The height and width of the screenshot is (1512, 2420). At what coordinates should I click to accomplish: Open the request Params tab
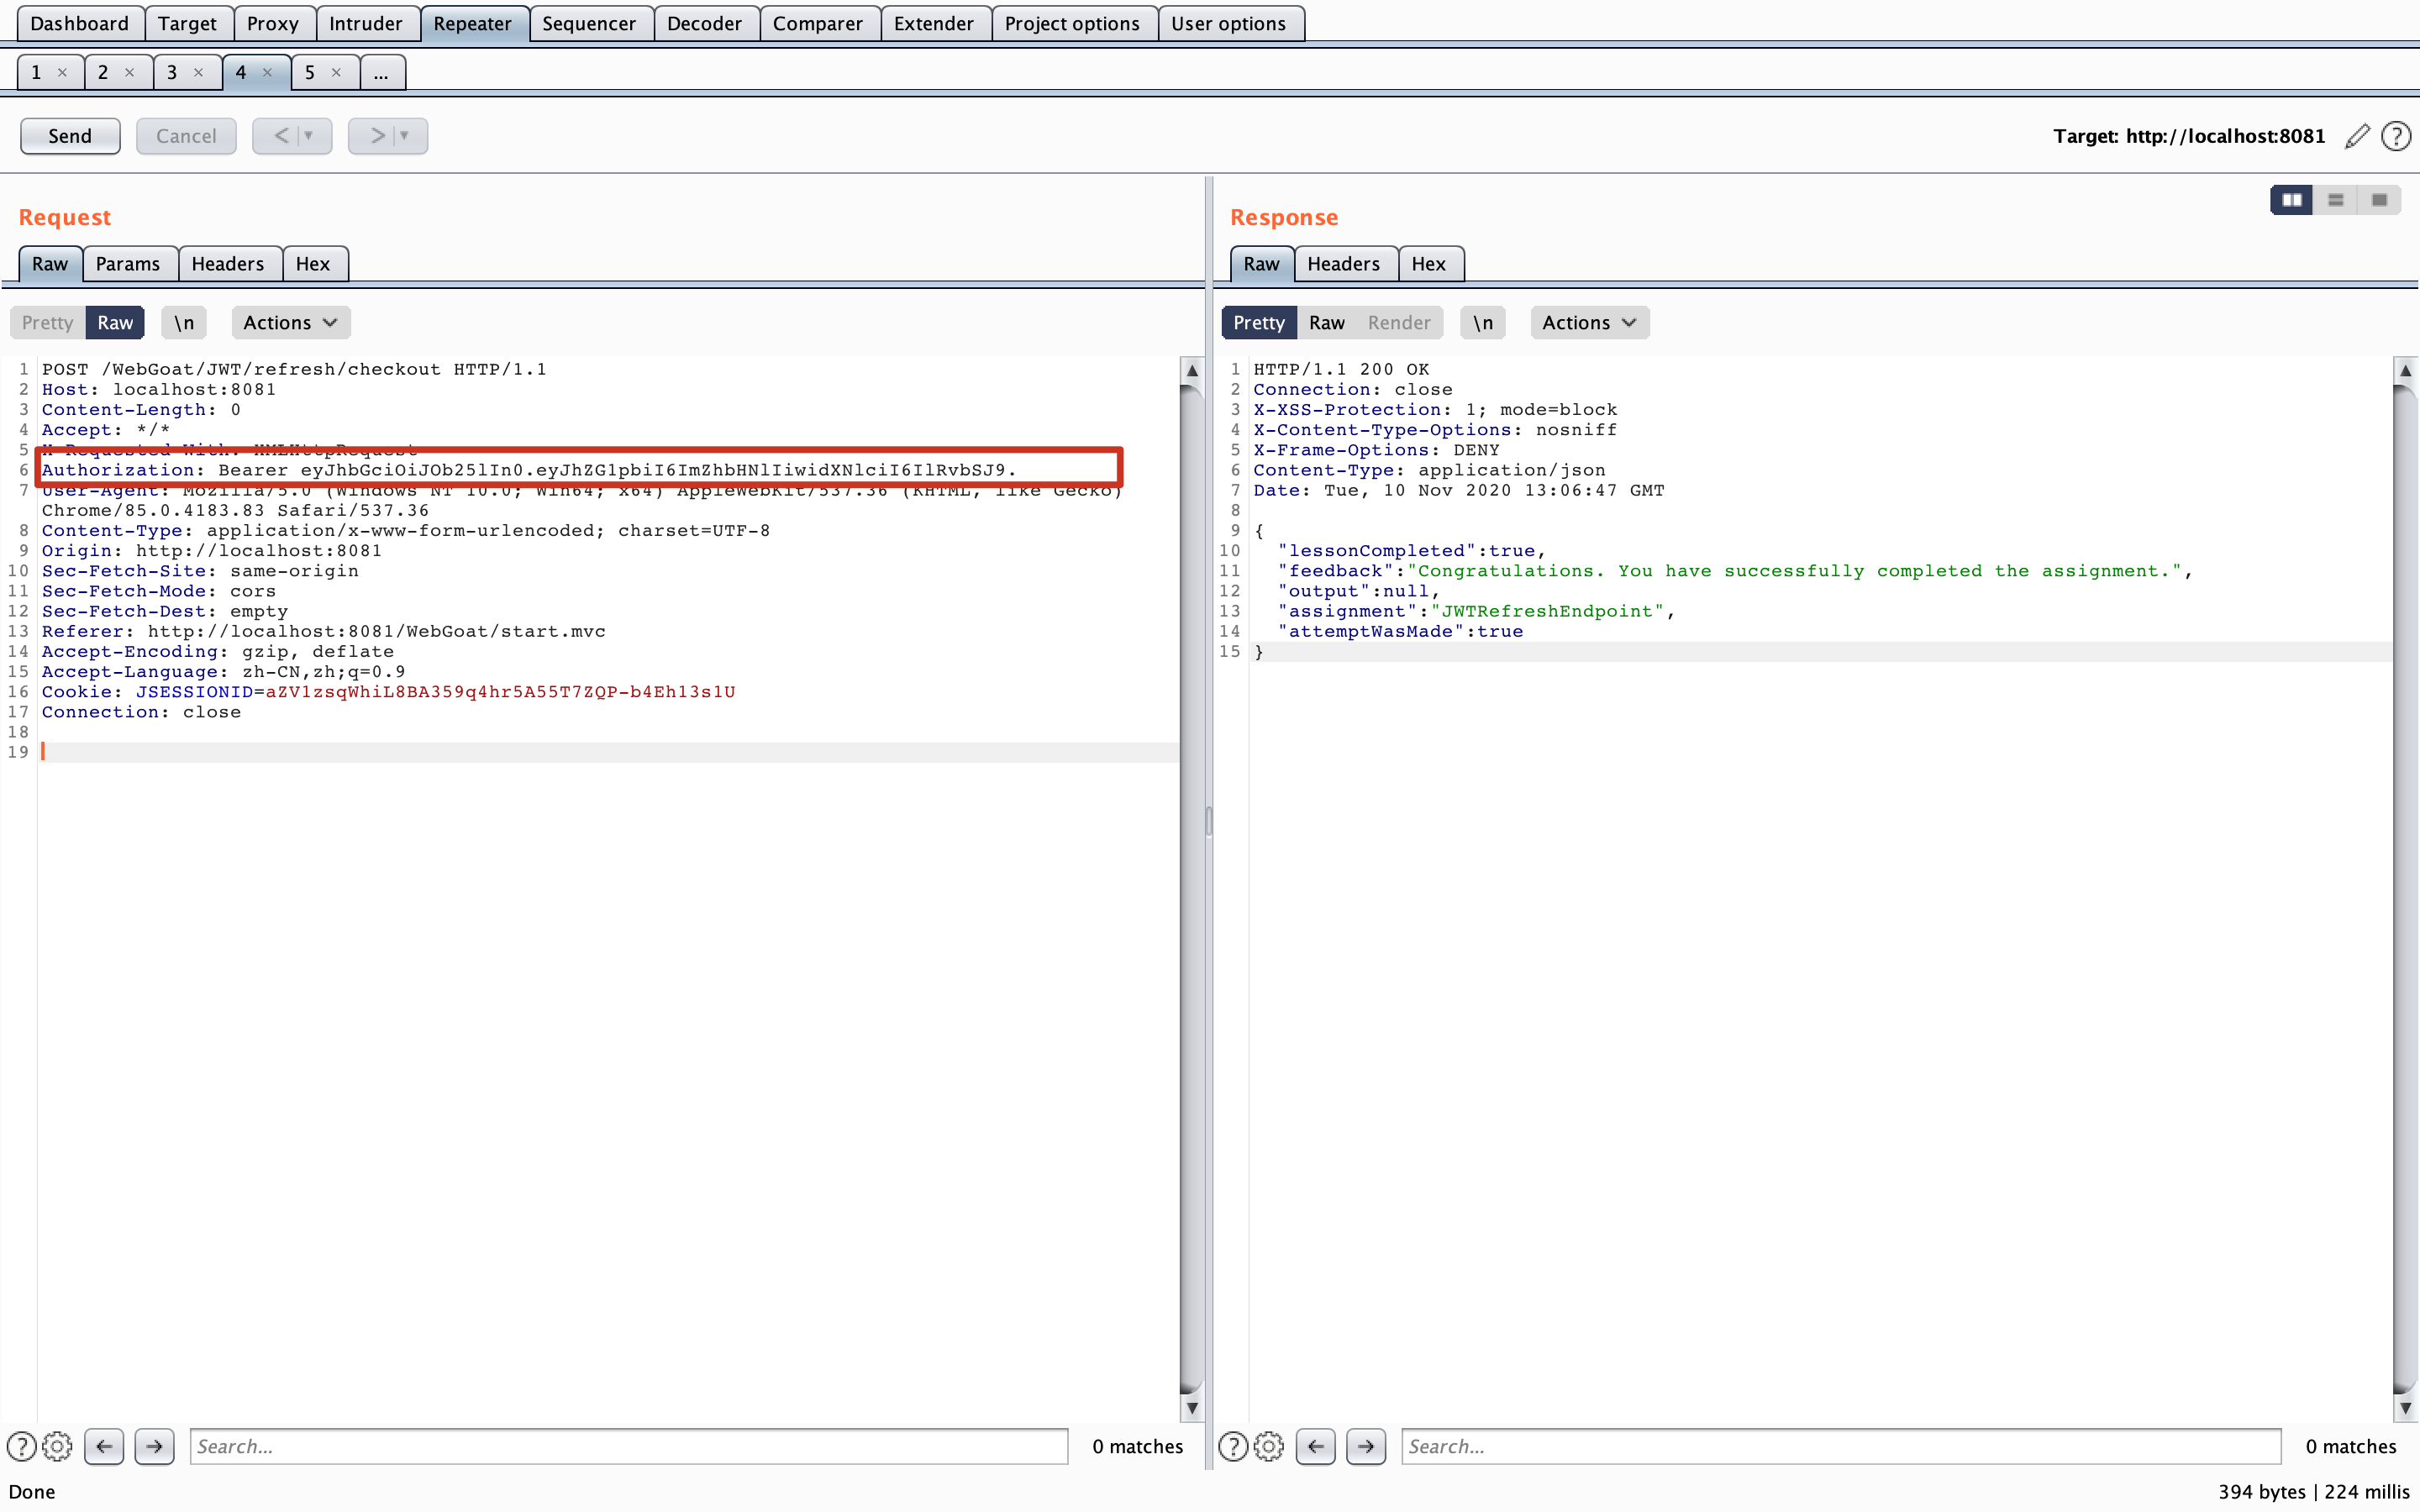[x=128, y=264]
